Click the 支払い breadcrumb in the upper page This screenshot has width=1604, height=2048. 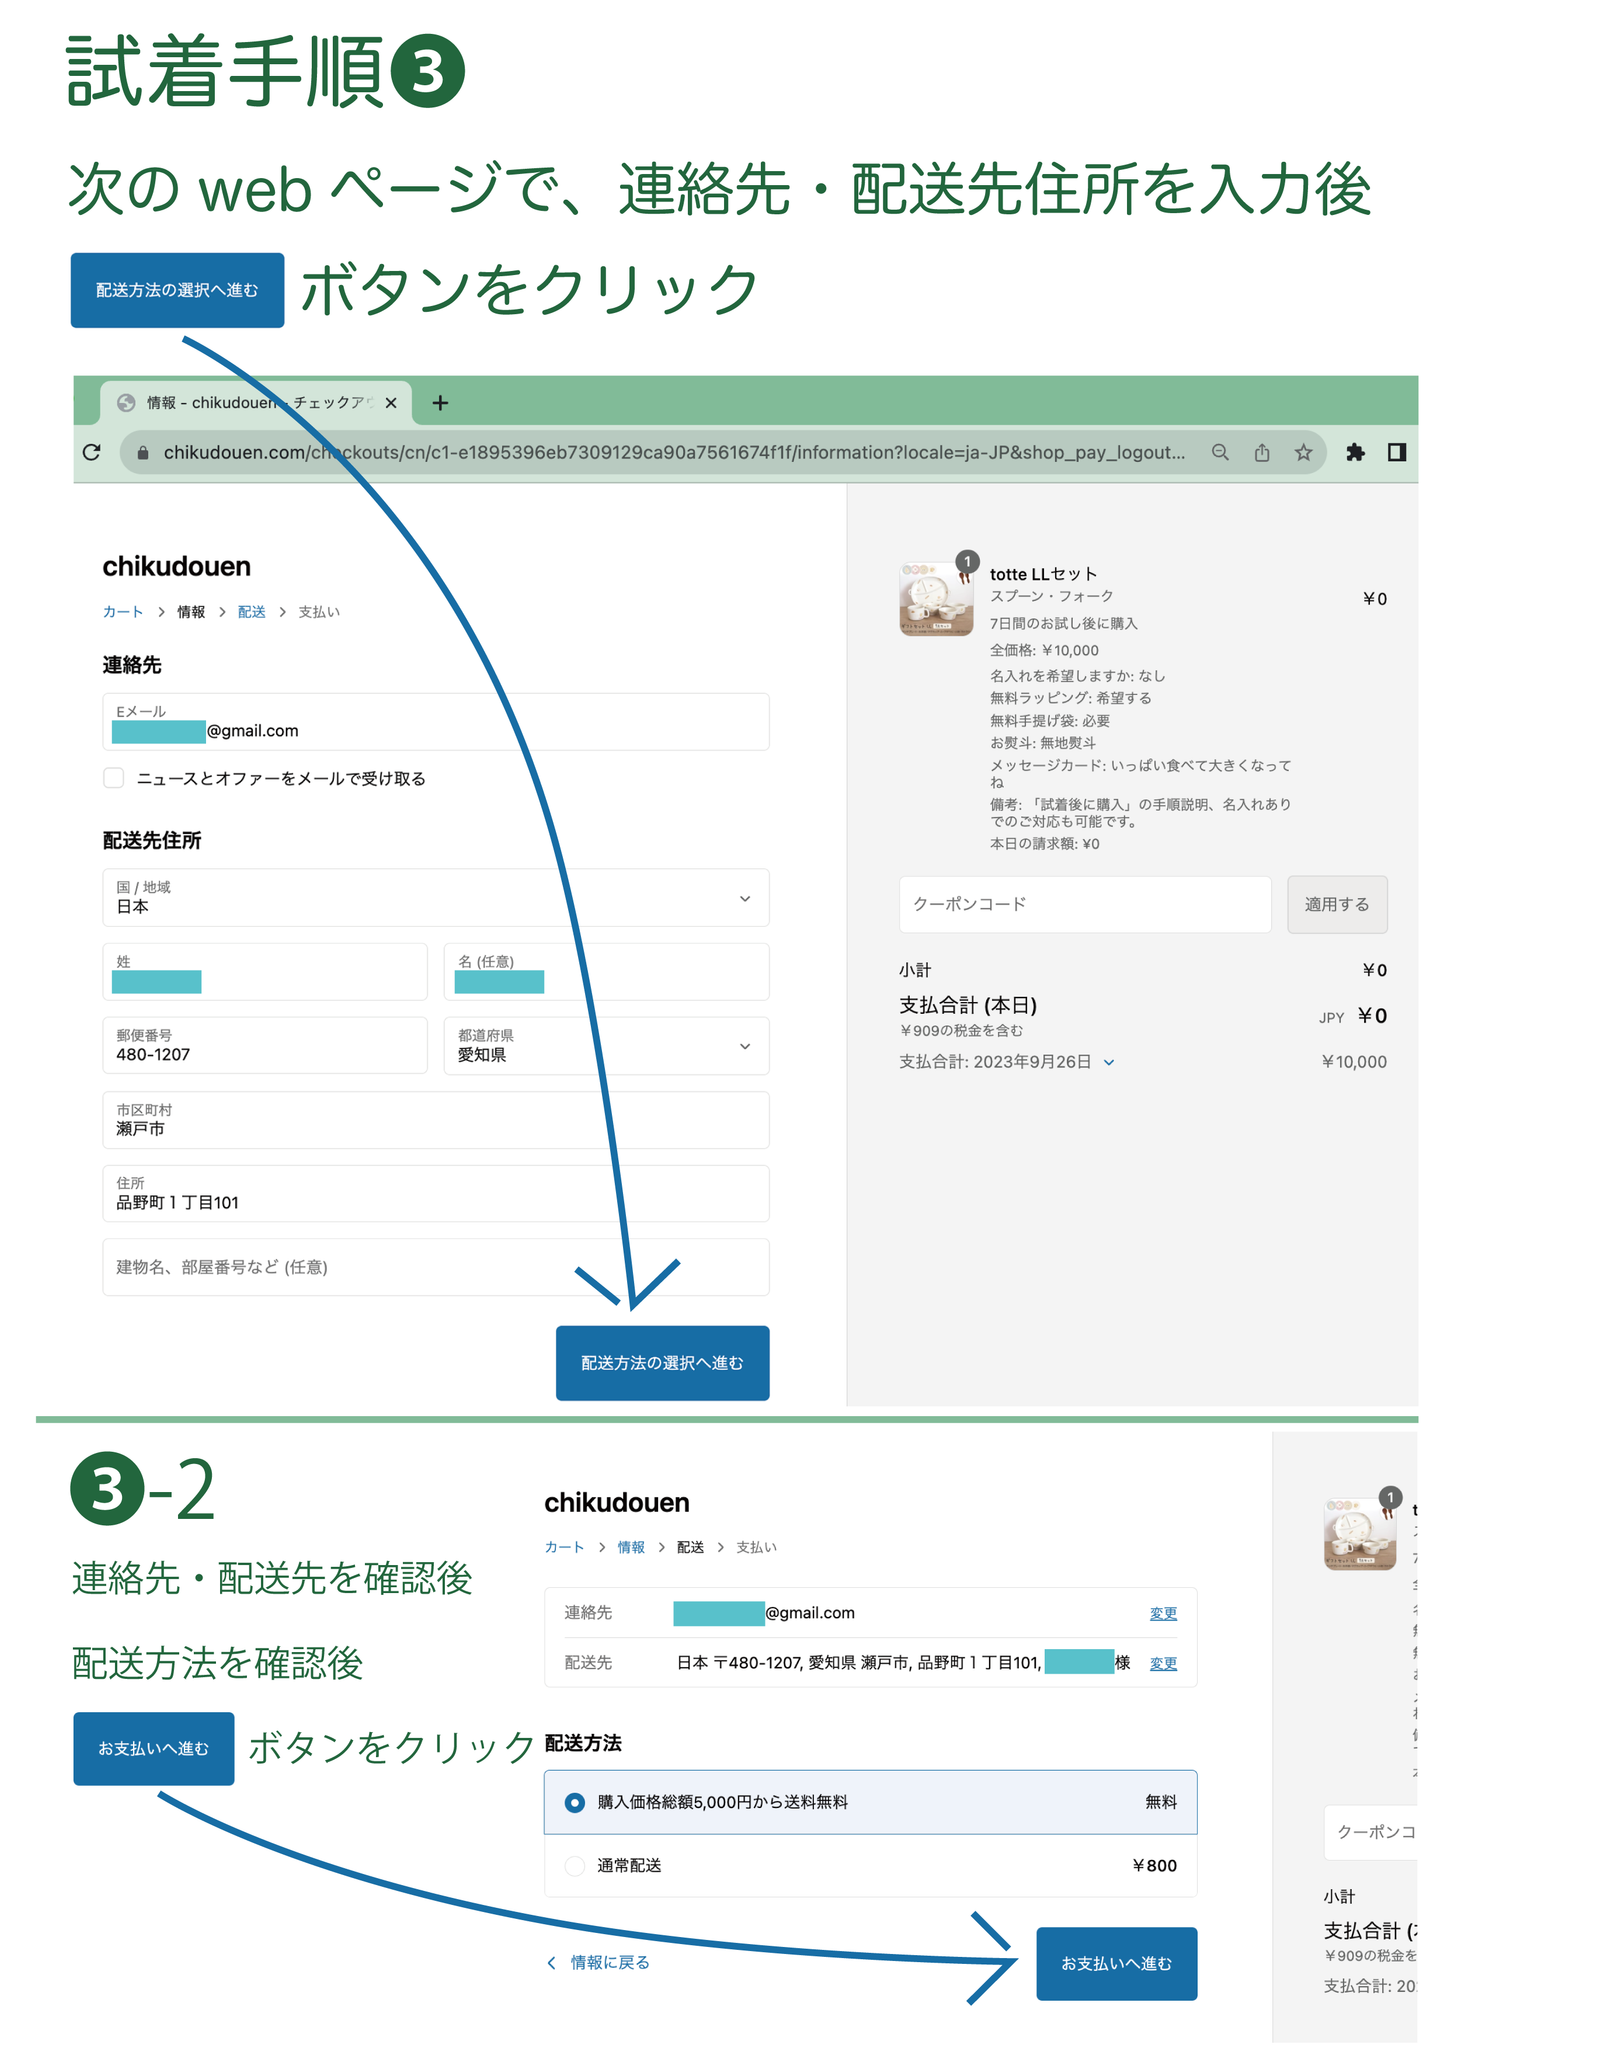[x=319, y=612]
